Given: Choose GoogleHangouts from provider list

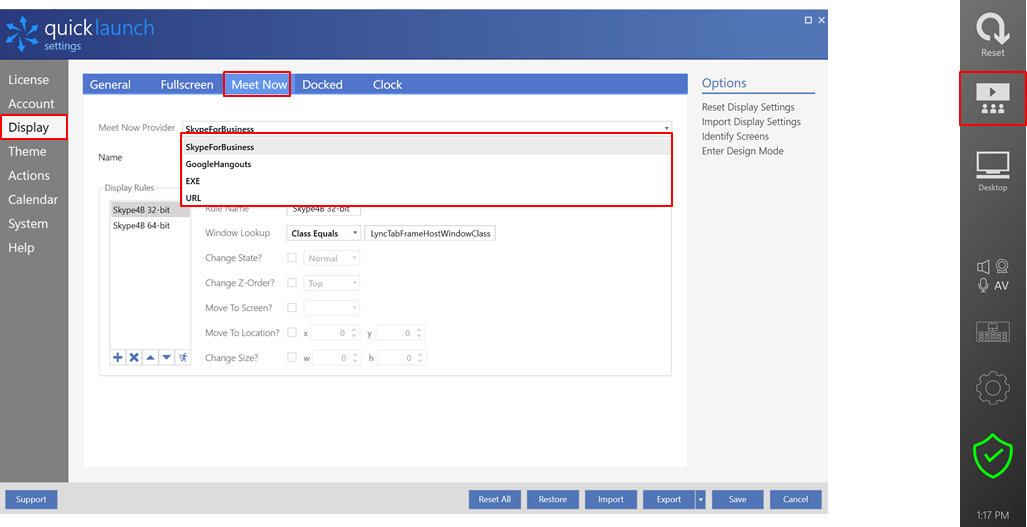Looking at the screenshot, I should point(426,164).
